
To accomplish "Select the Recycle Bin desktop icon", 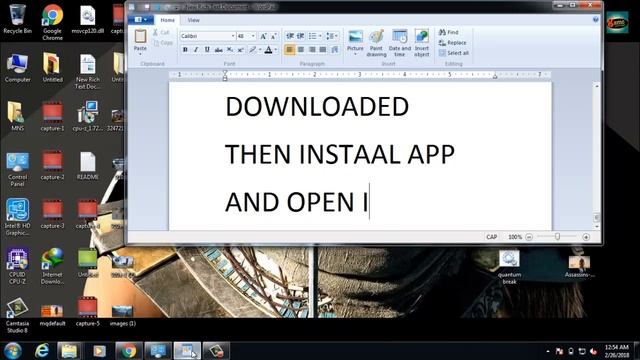I will [x=17, y=19].
